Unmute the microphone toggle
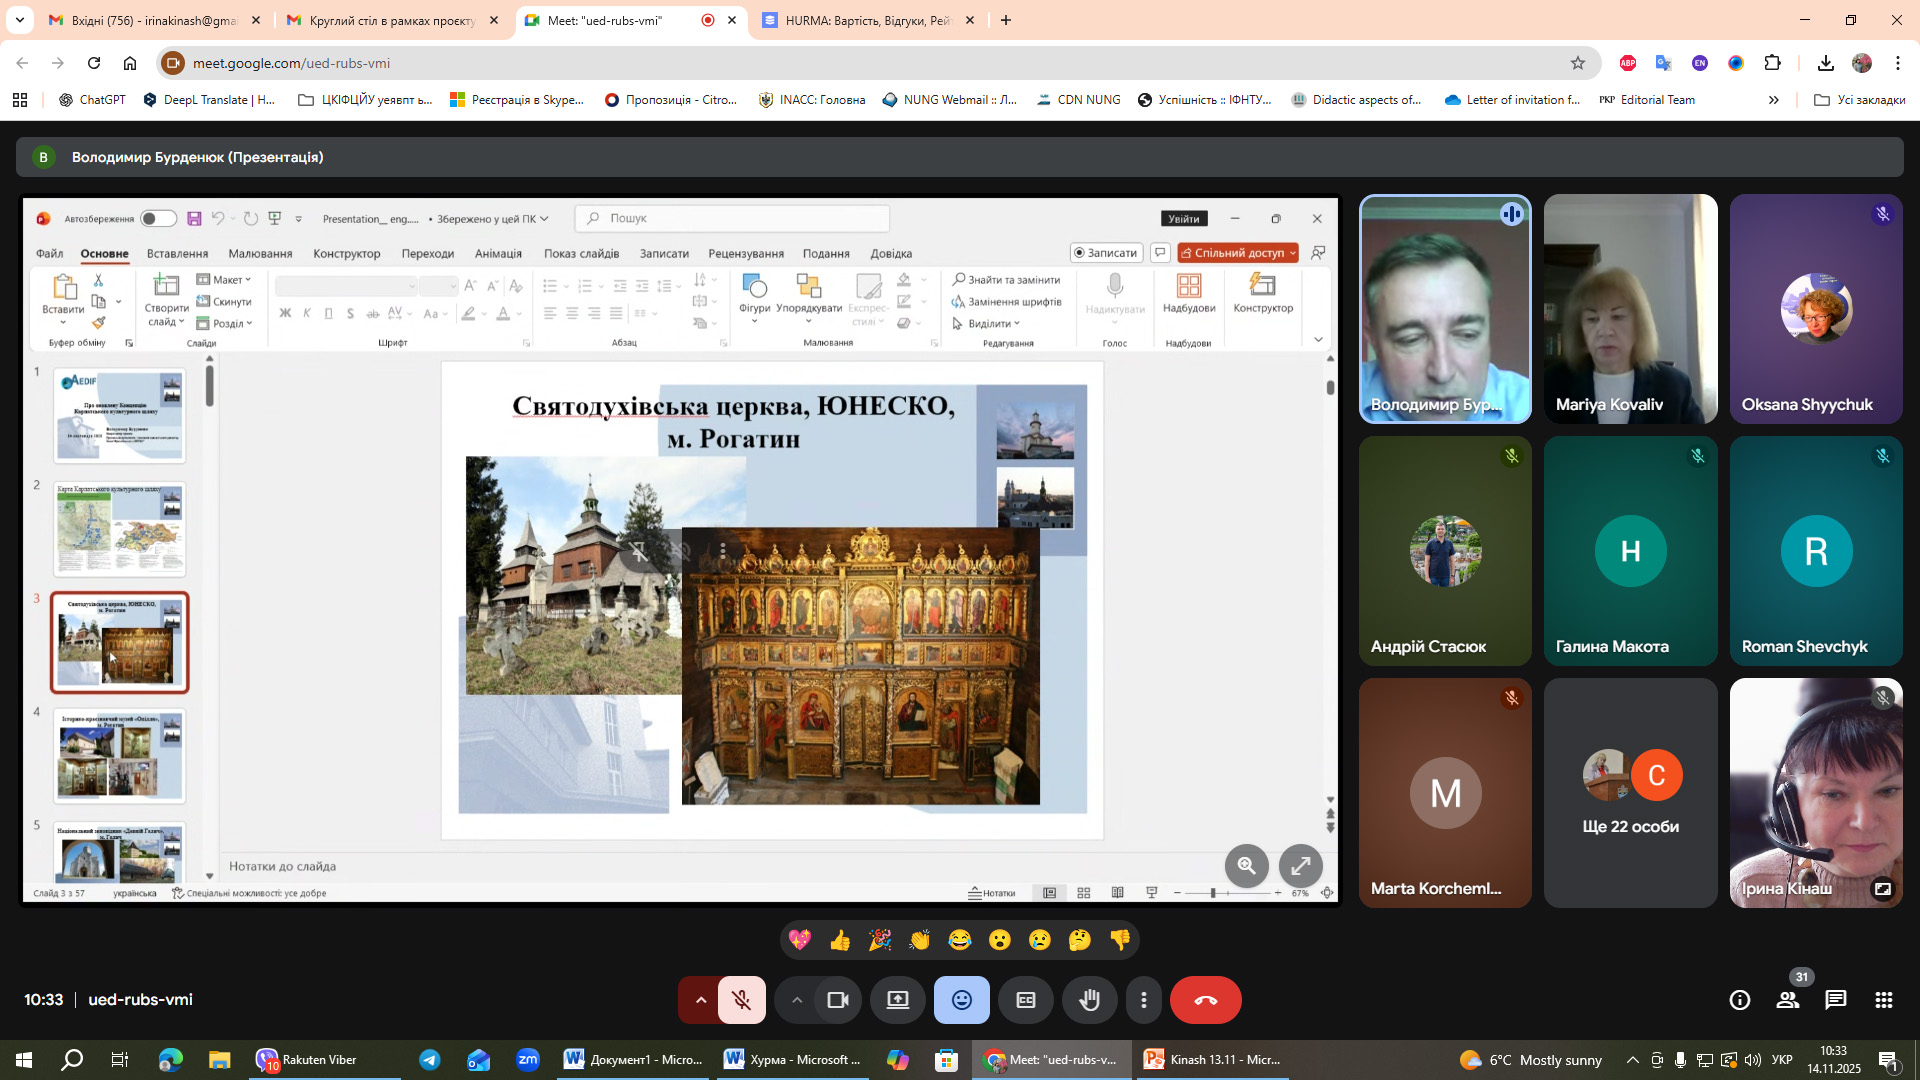Viewport: 1920px width, 1080px height. pos(741,1000)
